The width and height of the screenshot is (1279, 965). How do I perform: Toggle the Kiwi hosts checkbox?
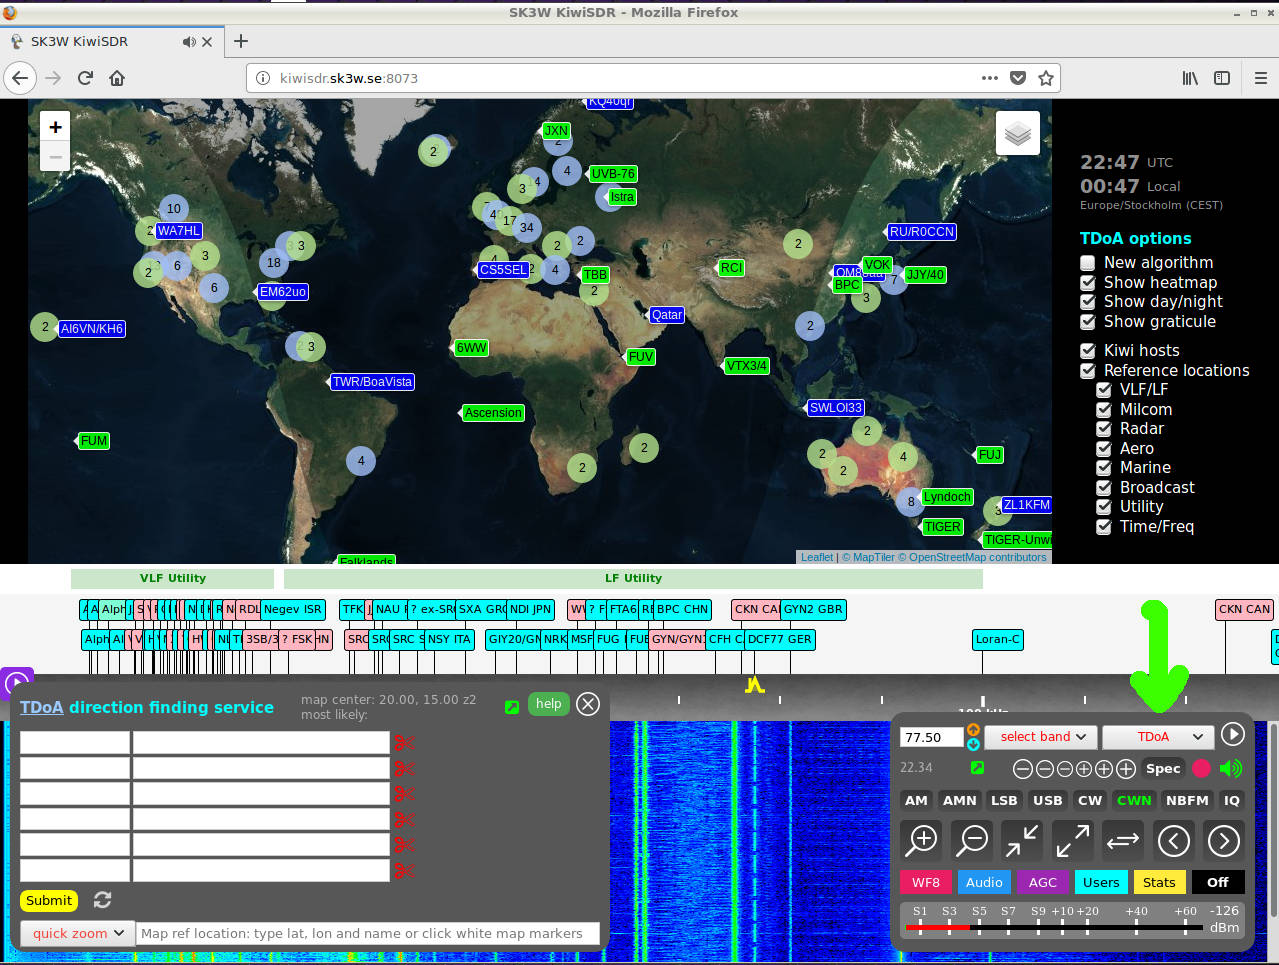pos(1088,351)
